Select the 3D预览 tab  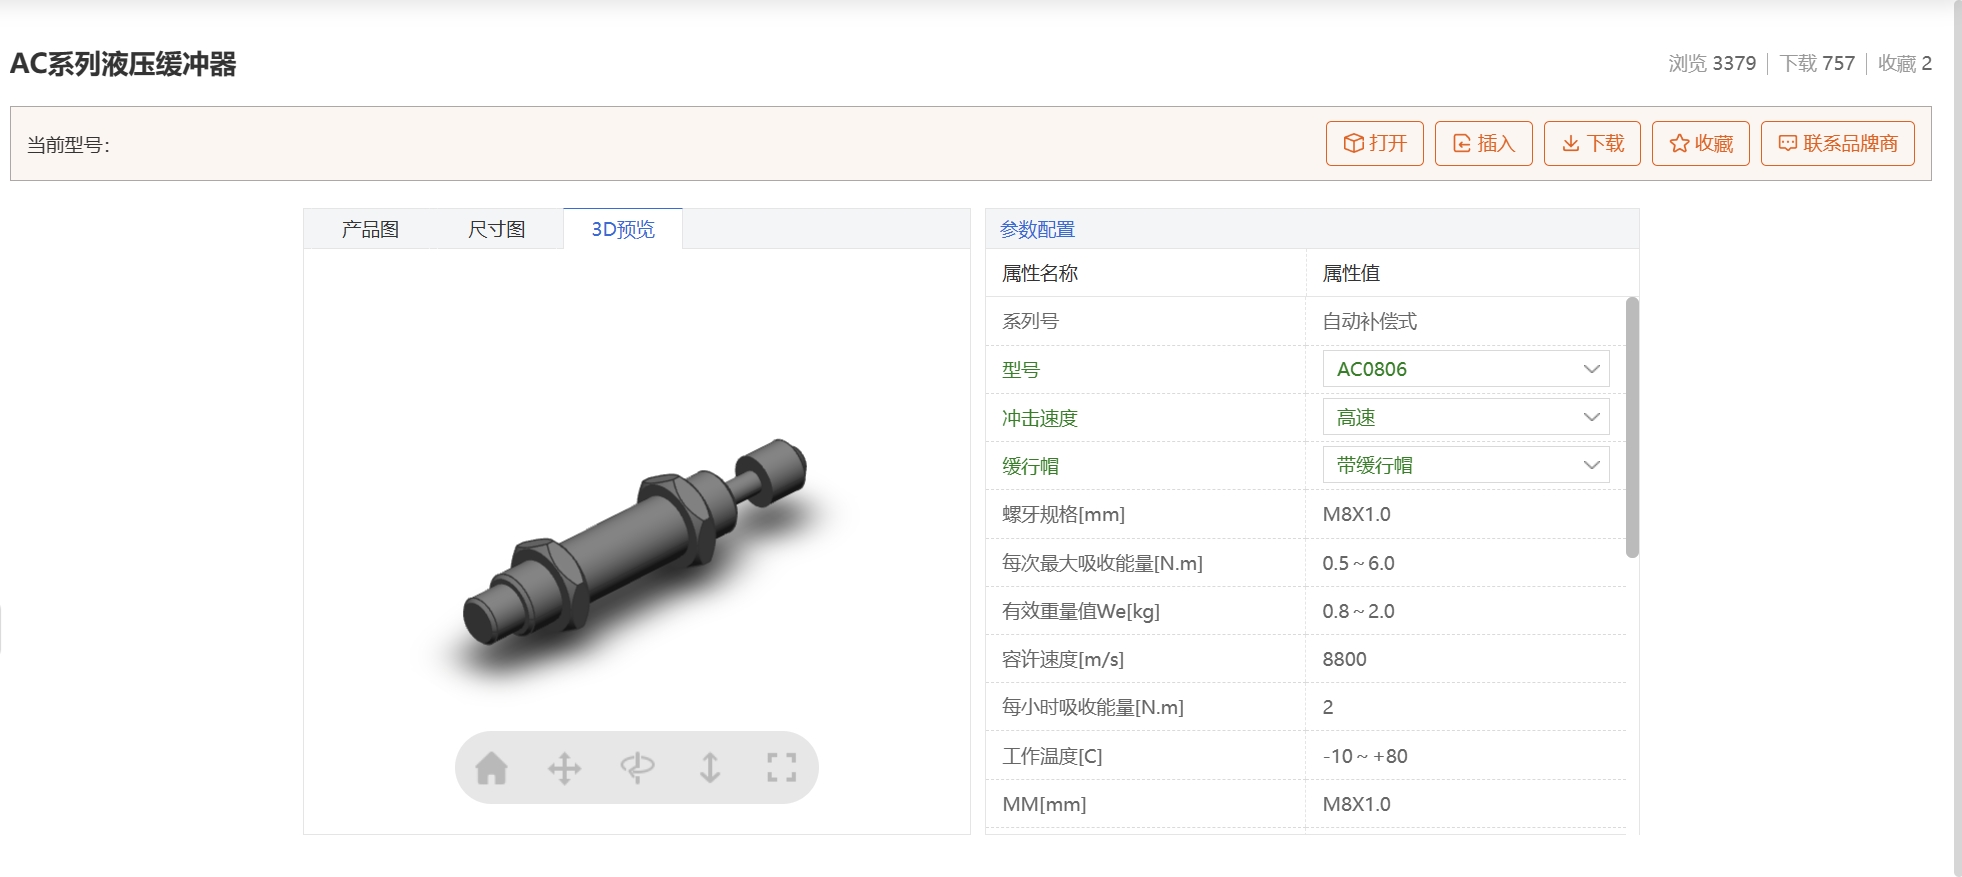click(x=623, y=229)
